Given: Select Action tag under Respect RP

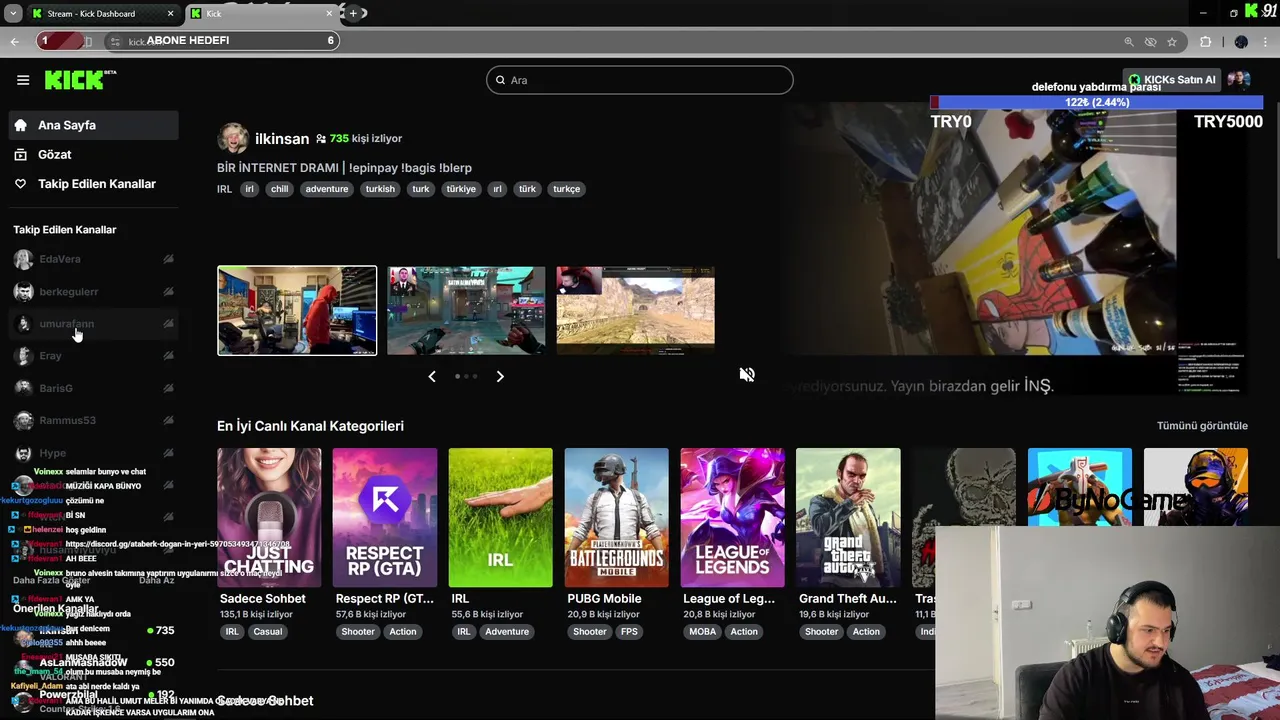Looking at the screenshot, I should (403, 632).
